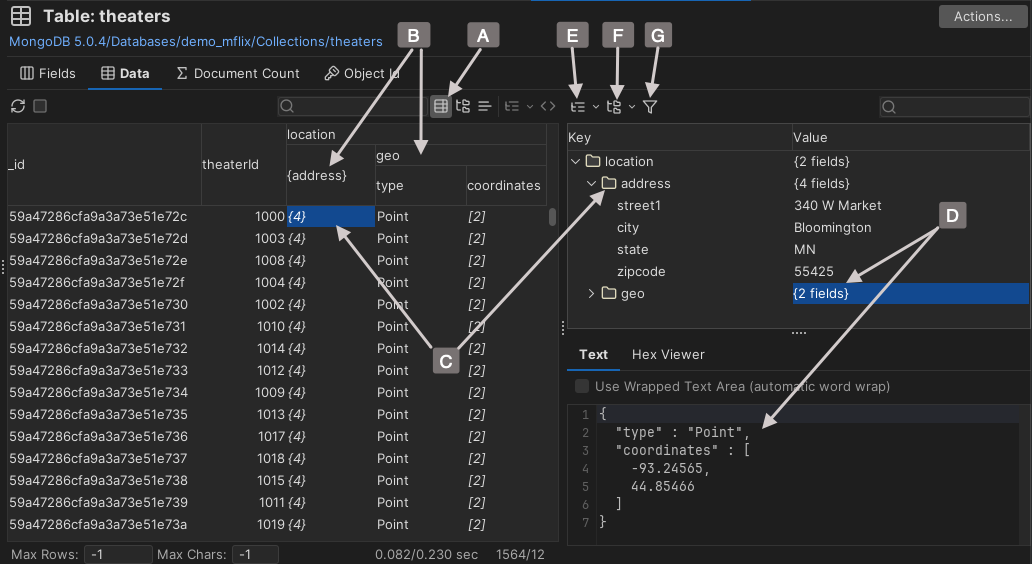
Task: Toggle the checkbox next to refresh icon
Action: click(40, 106)
